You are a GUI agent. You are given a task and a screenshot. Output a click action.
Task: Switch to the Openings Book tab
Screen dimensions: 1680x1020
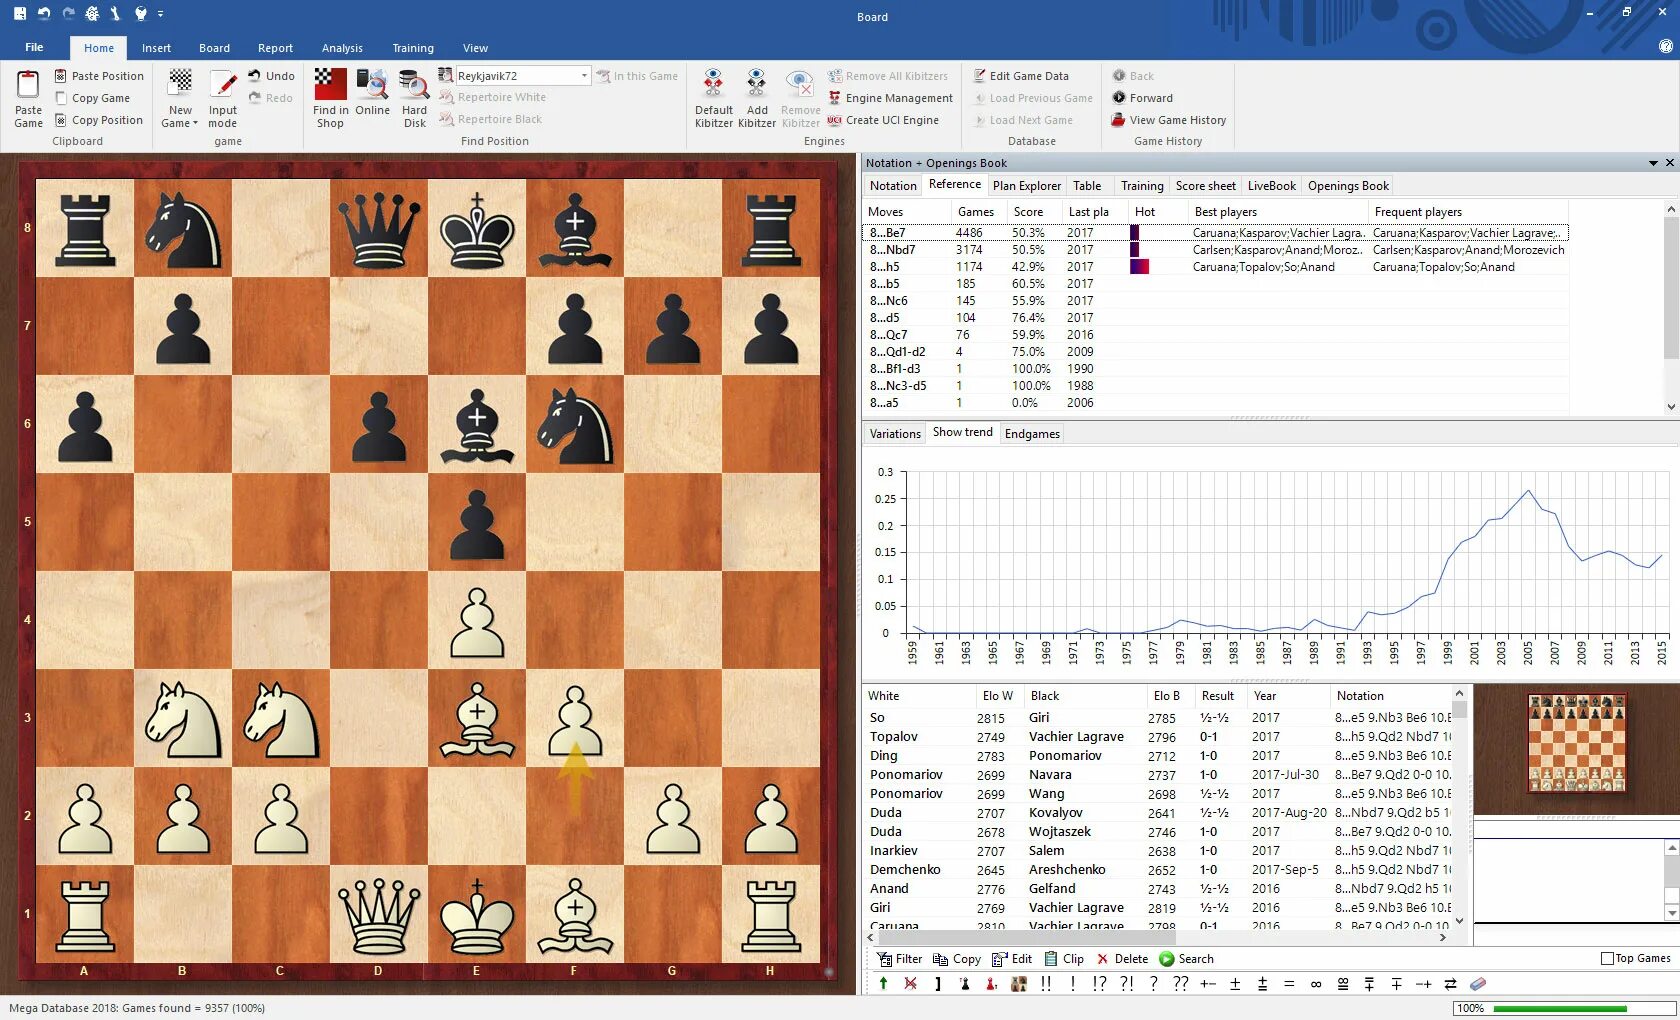pos(1347,185)
